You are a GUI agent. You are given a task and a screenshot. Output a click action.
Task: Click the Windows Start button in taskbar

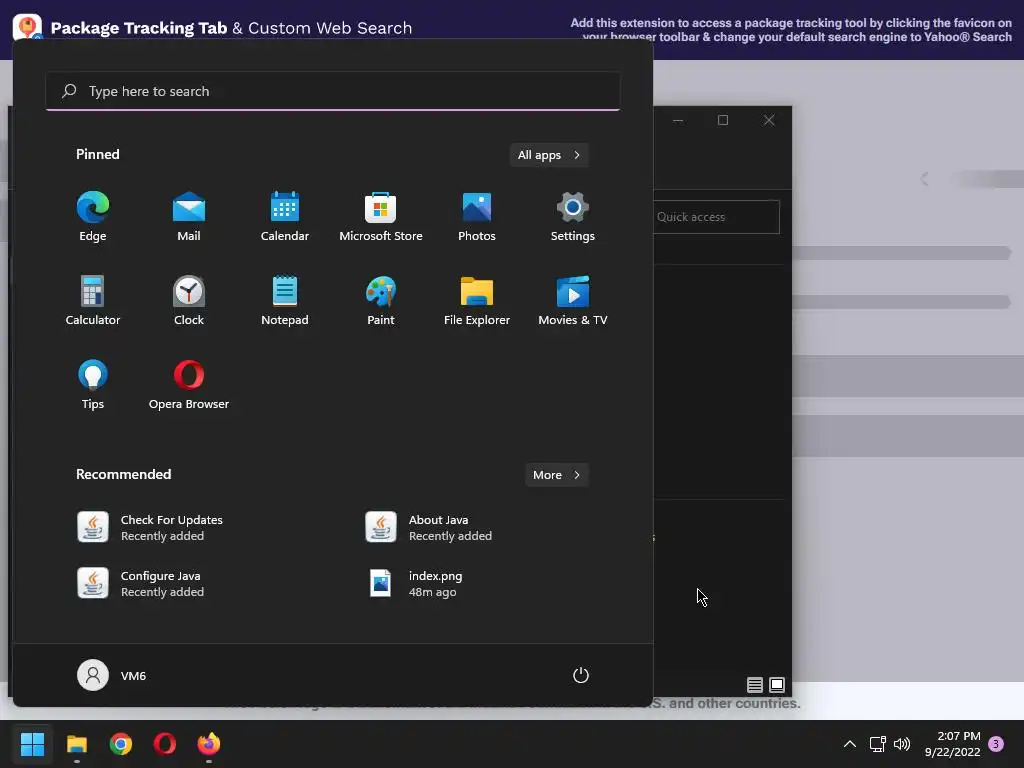tap(33, 744)
